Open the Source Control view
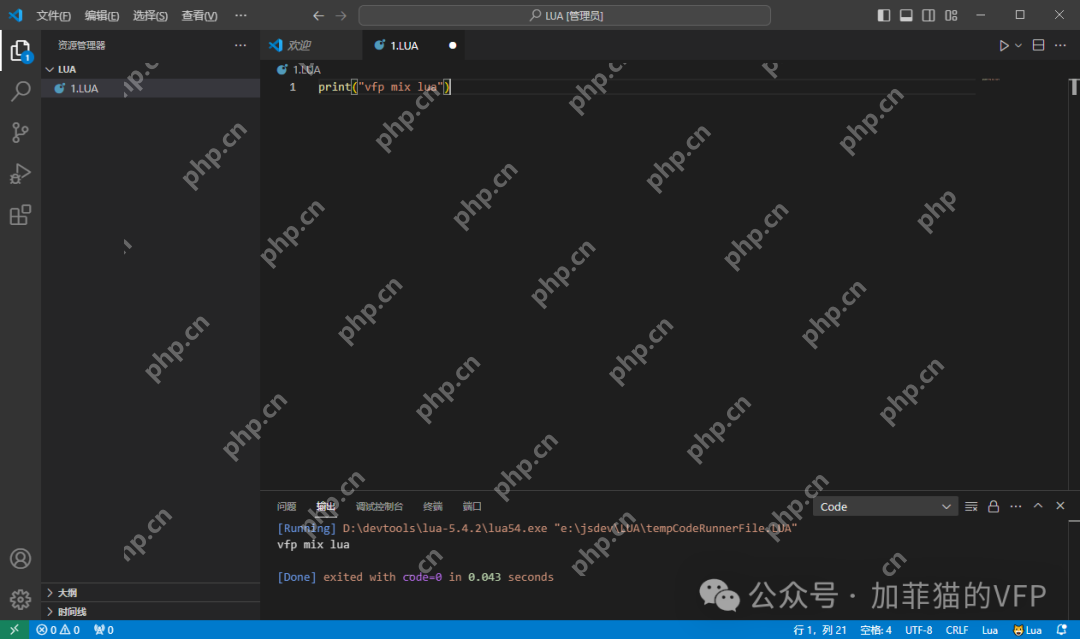The width and height of the screenshot is (1080, 639). [x=20, y=132]
